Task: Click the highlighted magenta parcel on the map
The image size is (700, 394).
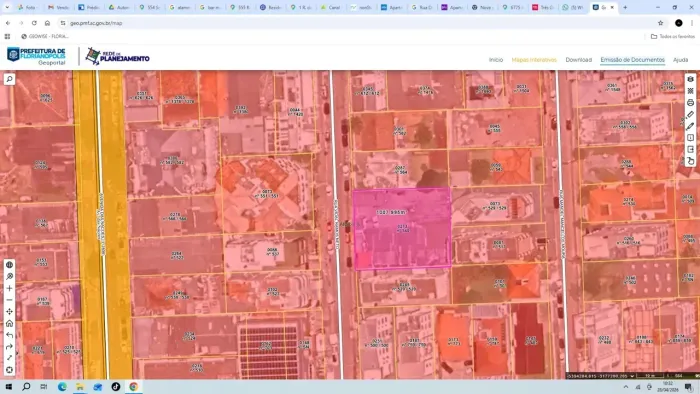Action: [x=402, y=228]
